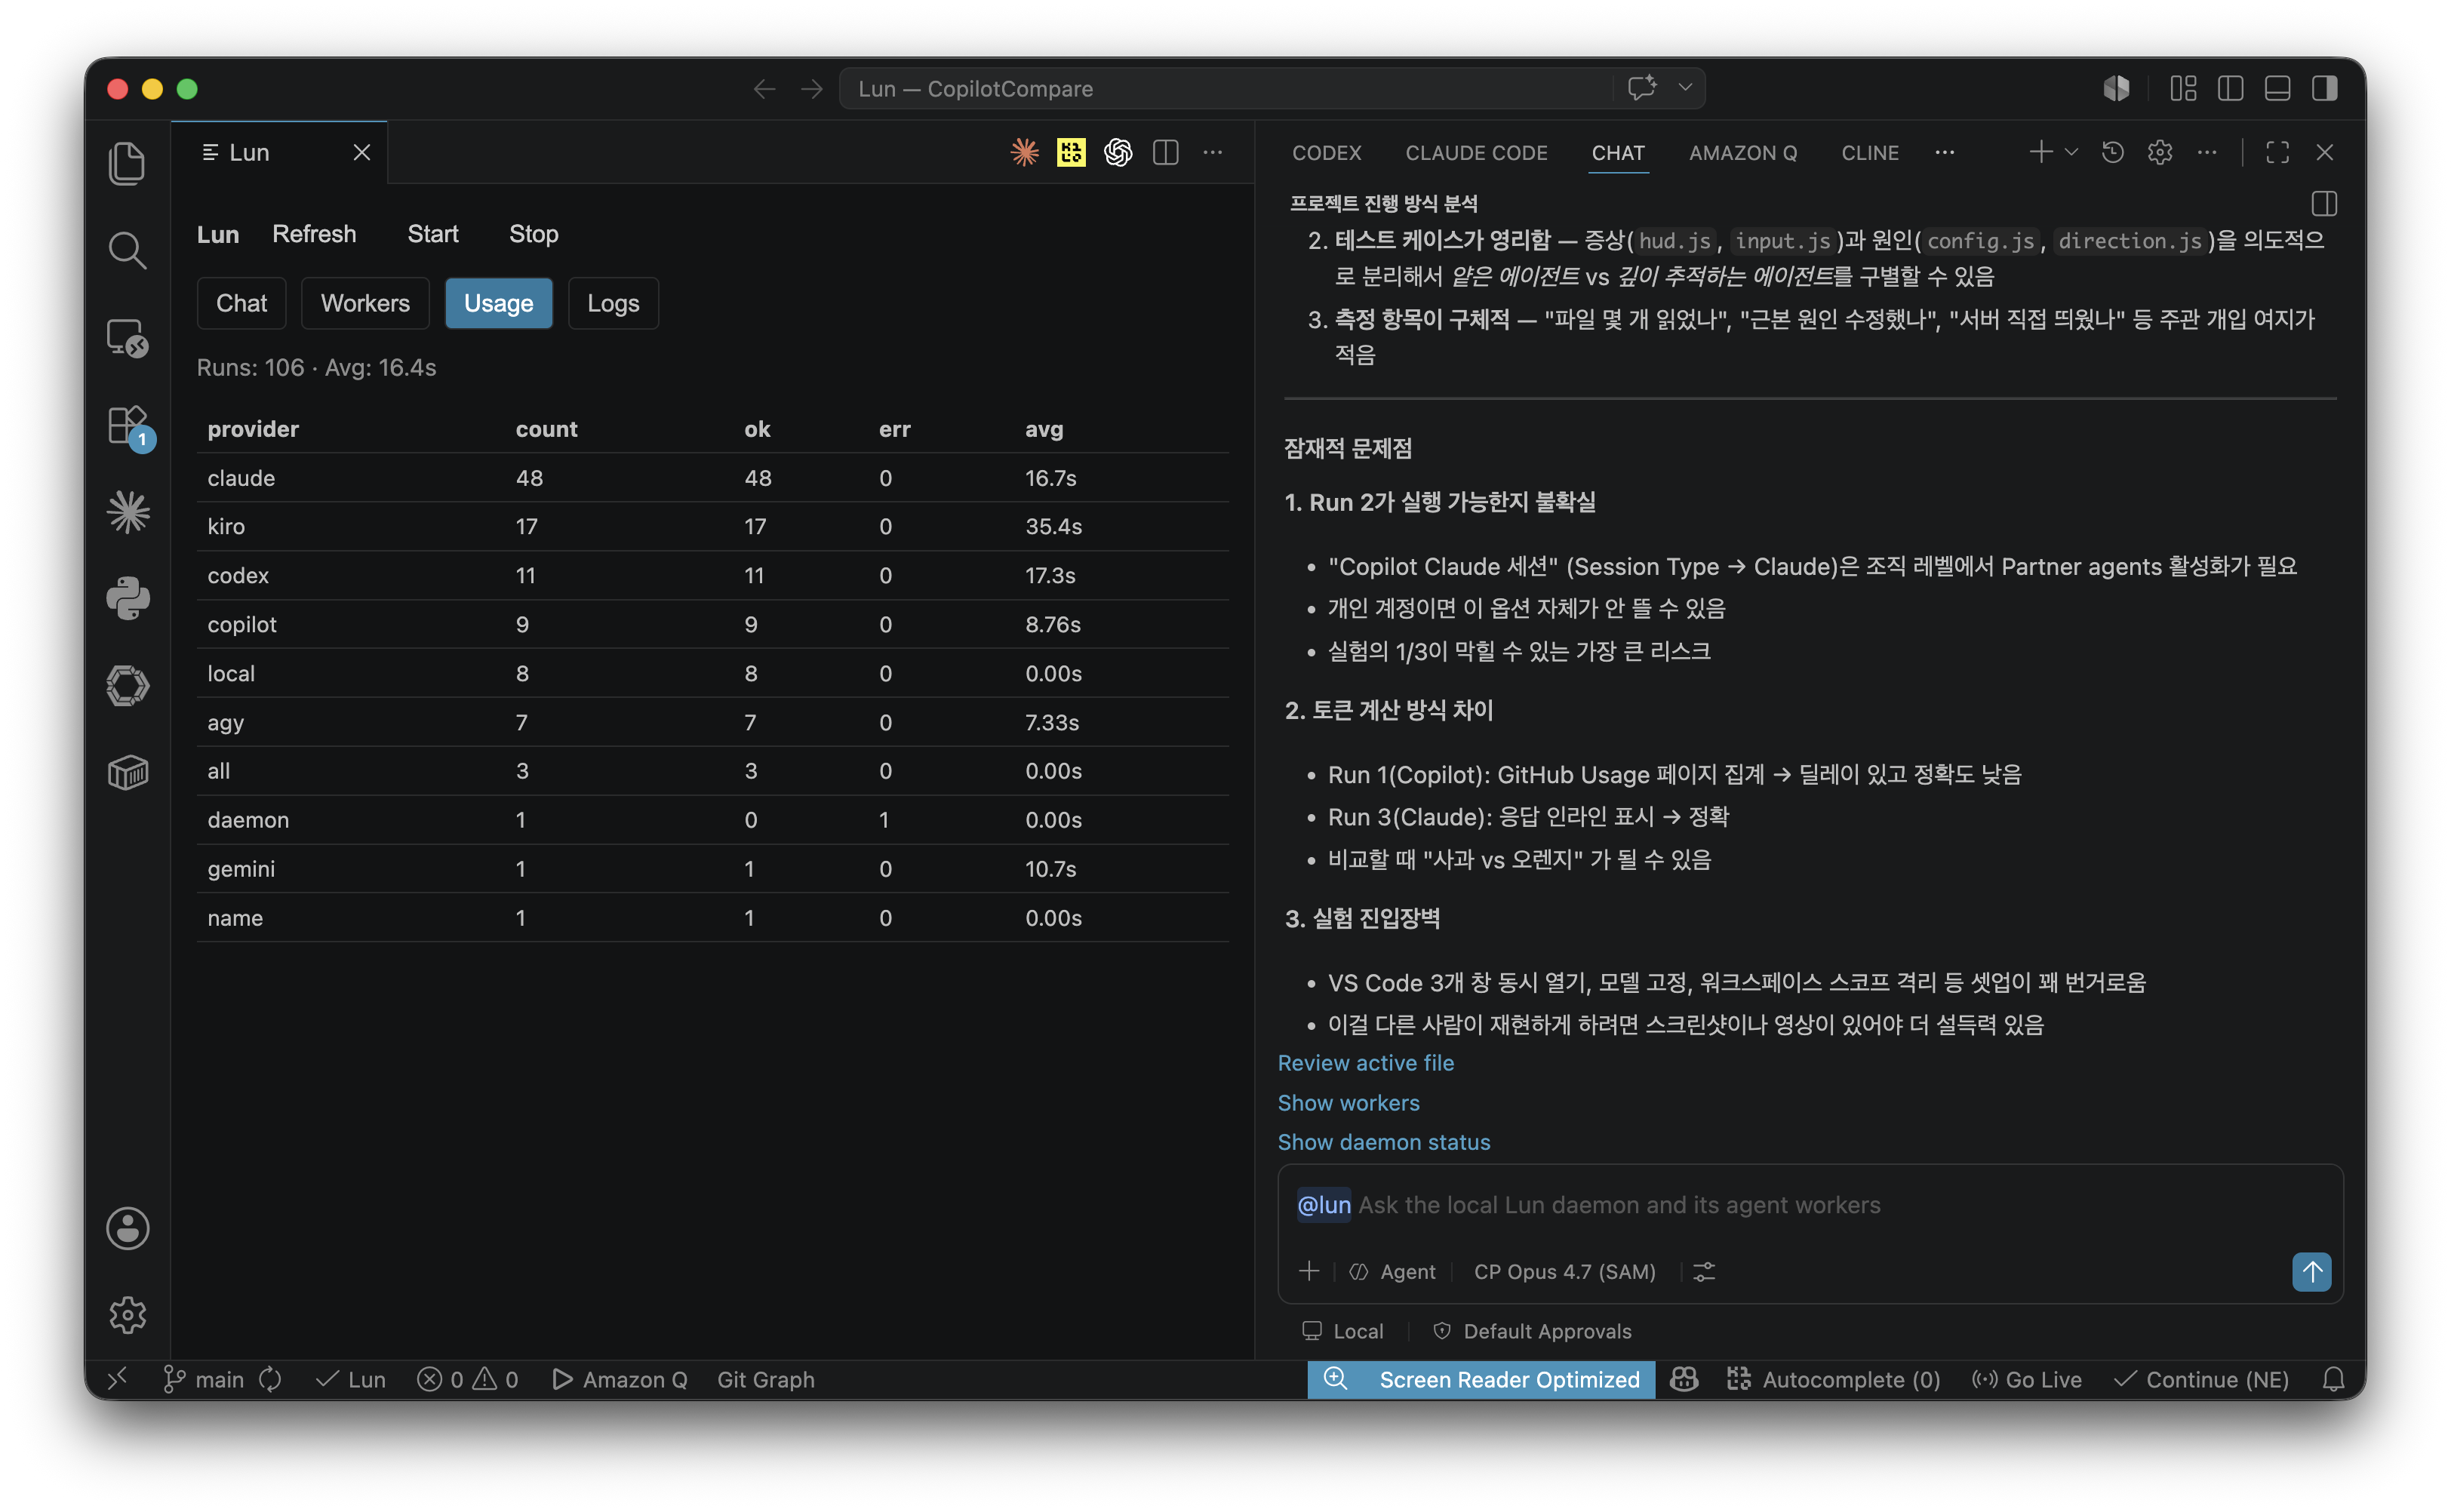2451x1512 pixels.
Task: Send the chat message with arrow button
Action: 2311,1272
